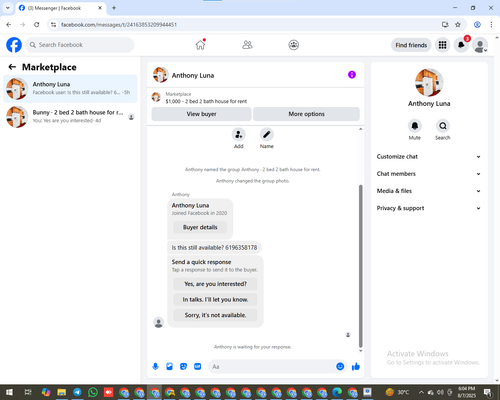Send 'Sorry, it's not available.' response
This screenshot has height=400, width=500.
coord(215,315)
